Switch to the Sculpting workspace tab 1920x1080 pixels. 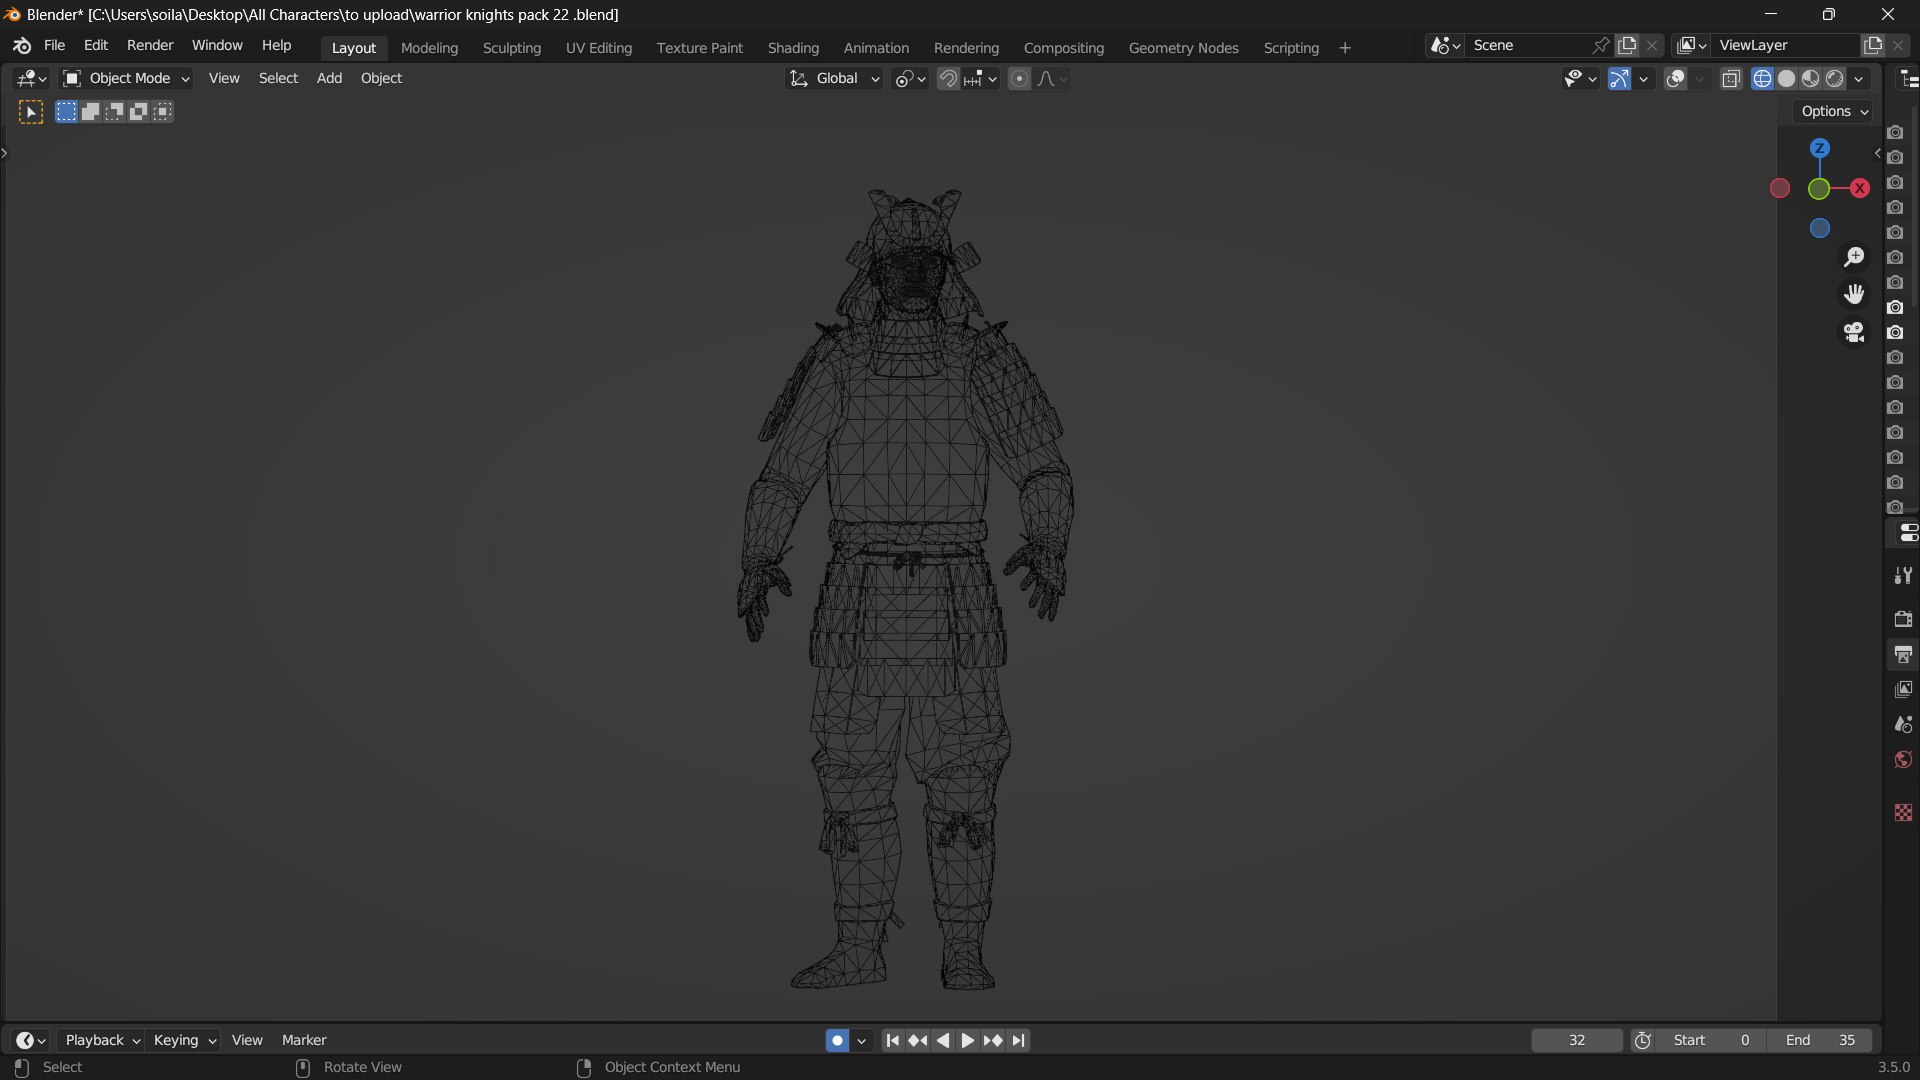pos(511,48)
